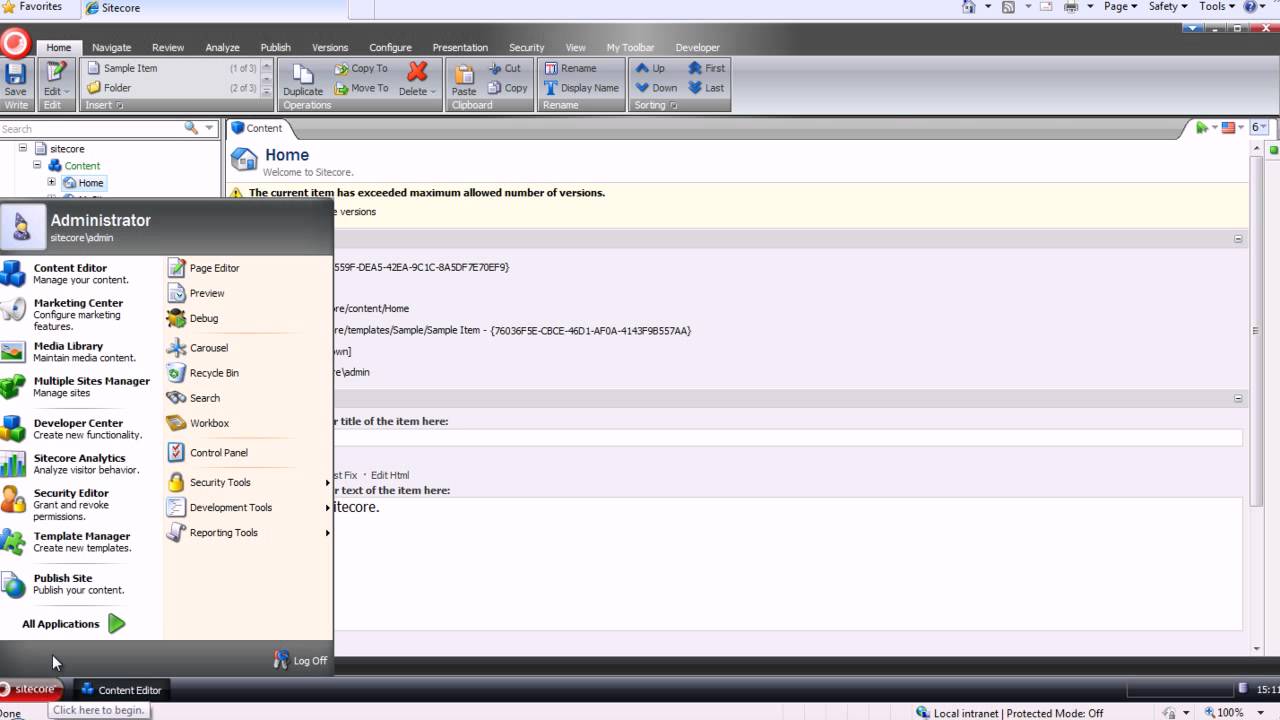
Task: Switch to the Developer ribbon tab
Action: [697, 47]
